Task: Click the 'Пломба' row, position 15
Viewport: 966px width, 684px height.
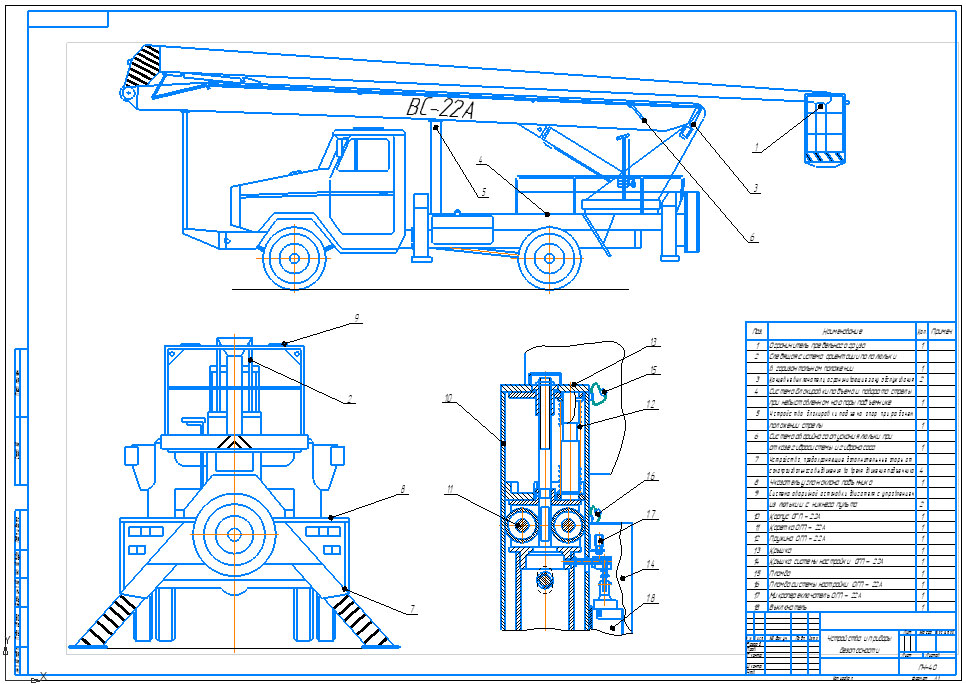Action: (x=851, y=573)
